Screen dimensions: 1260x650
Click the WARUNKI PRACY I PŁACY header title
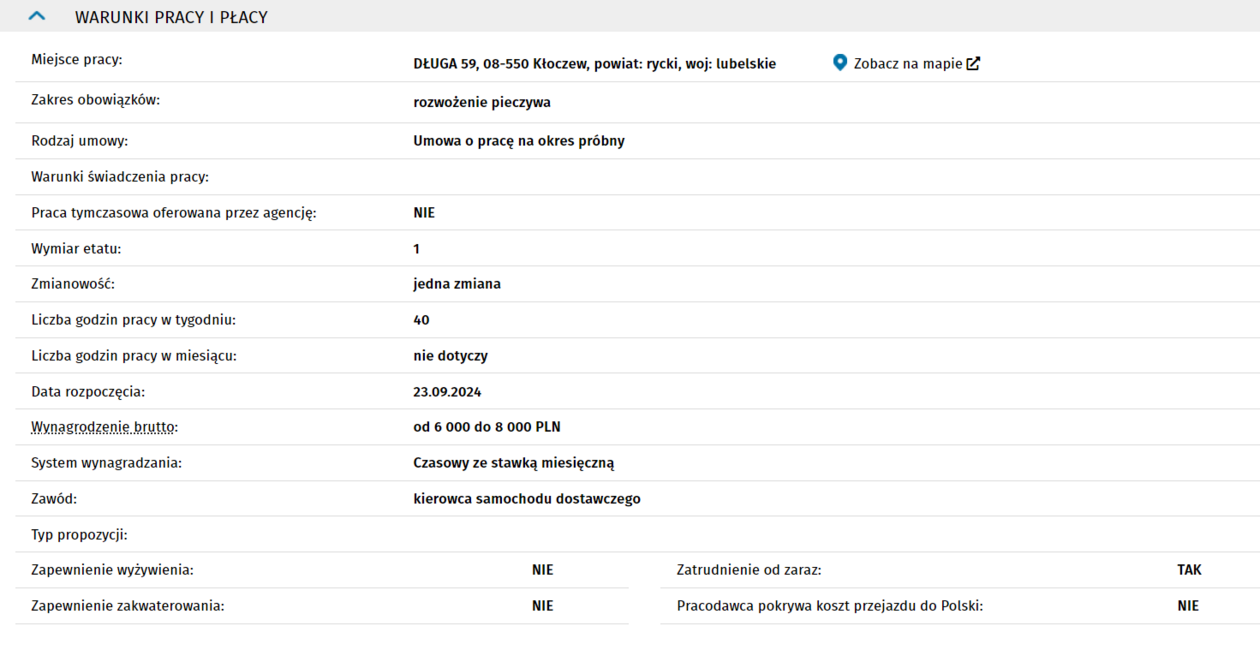click(x=171, y=17)
